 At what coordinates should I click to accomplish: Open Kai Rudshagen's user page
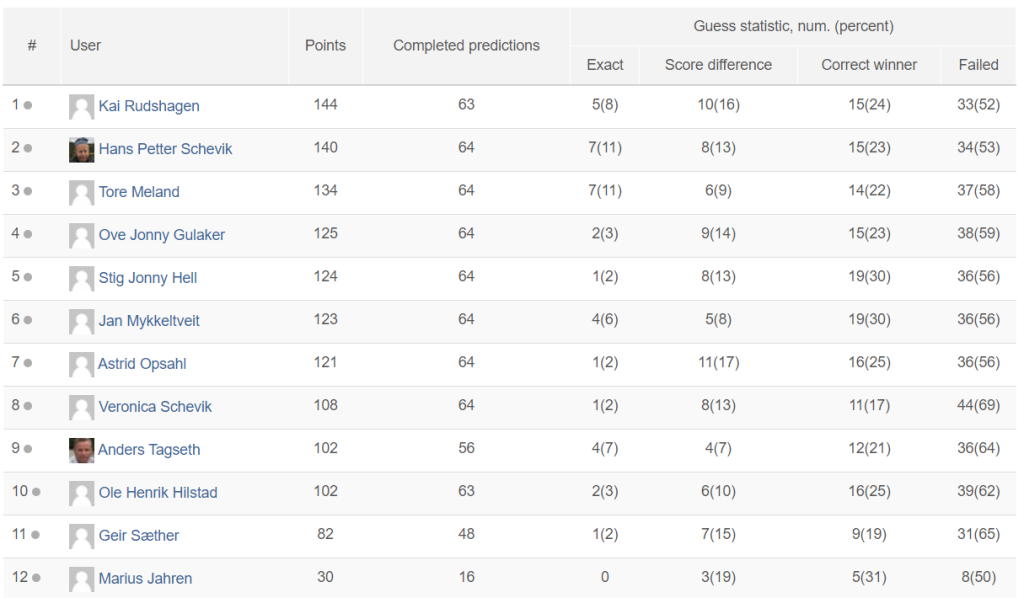(x=149, y=106)
